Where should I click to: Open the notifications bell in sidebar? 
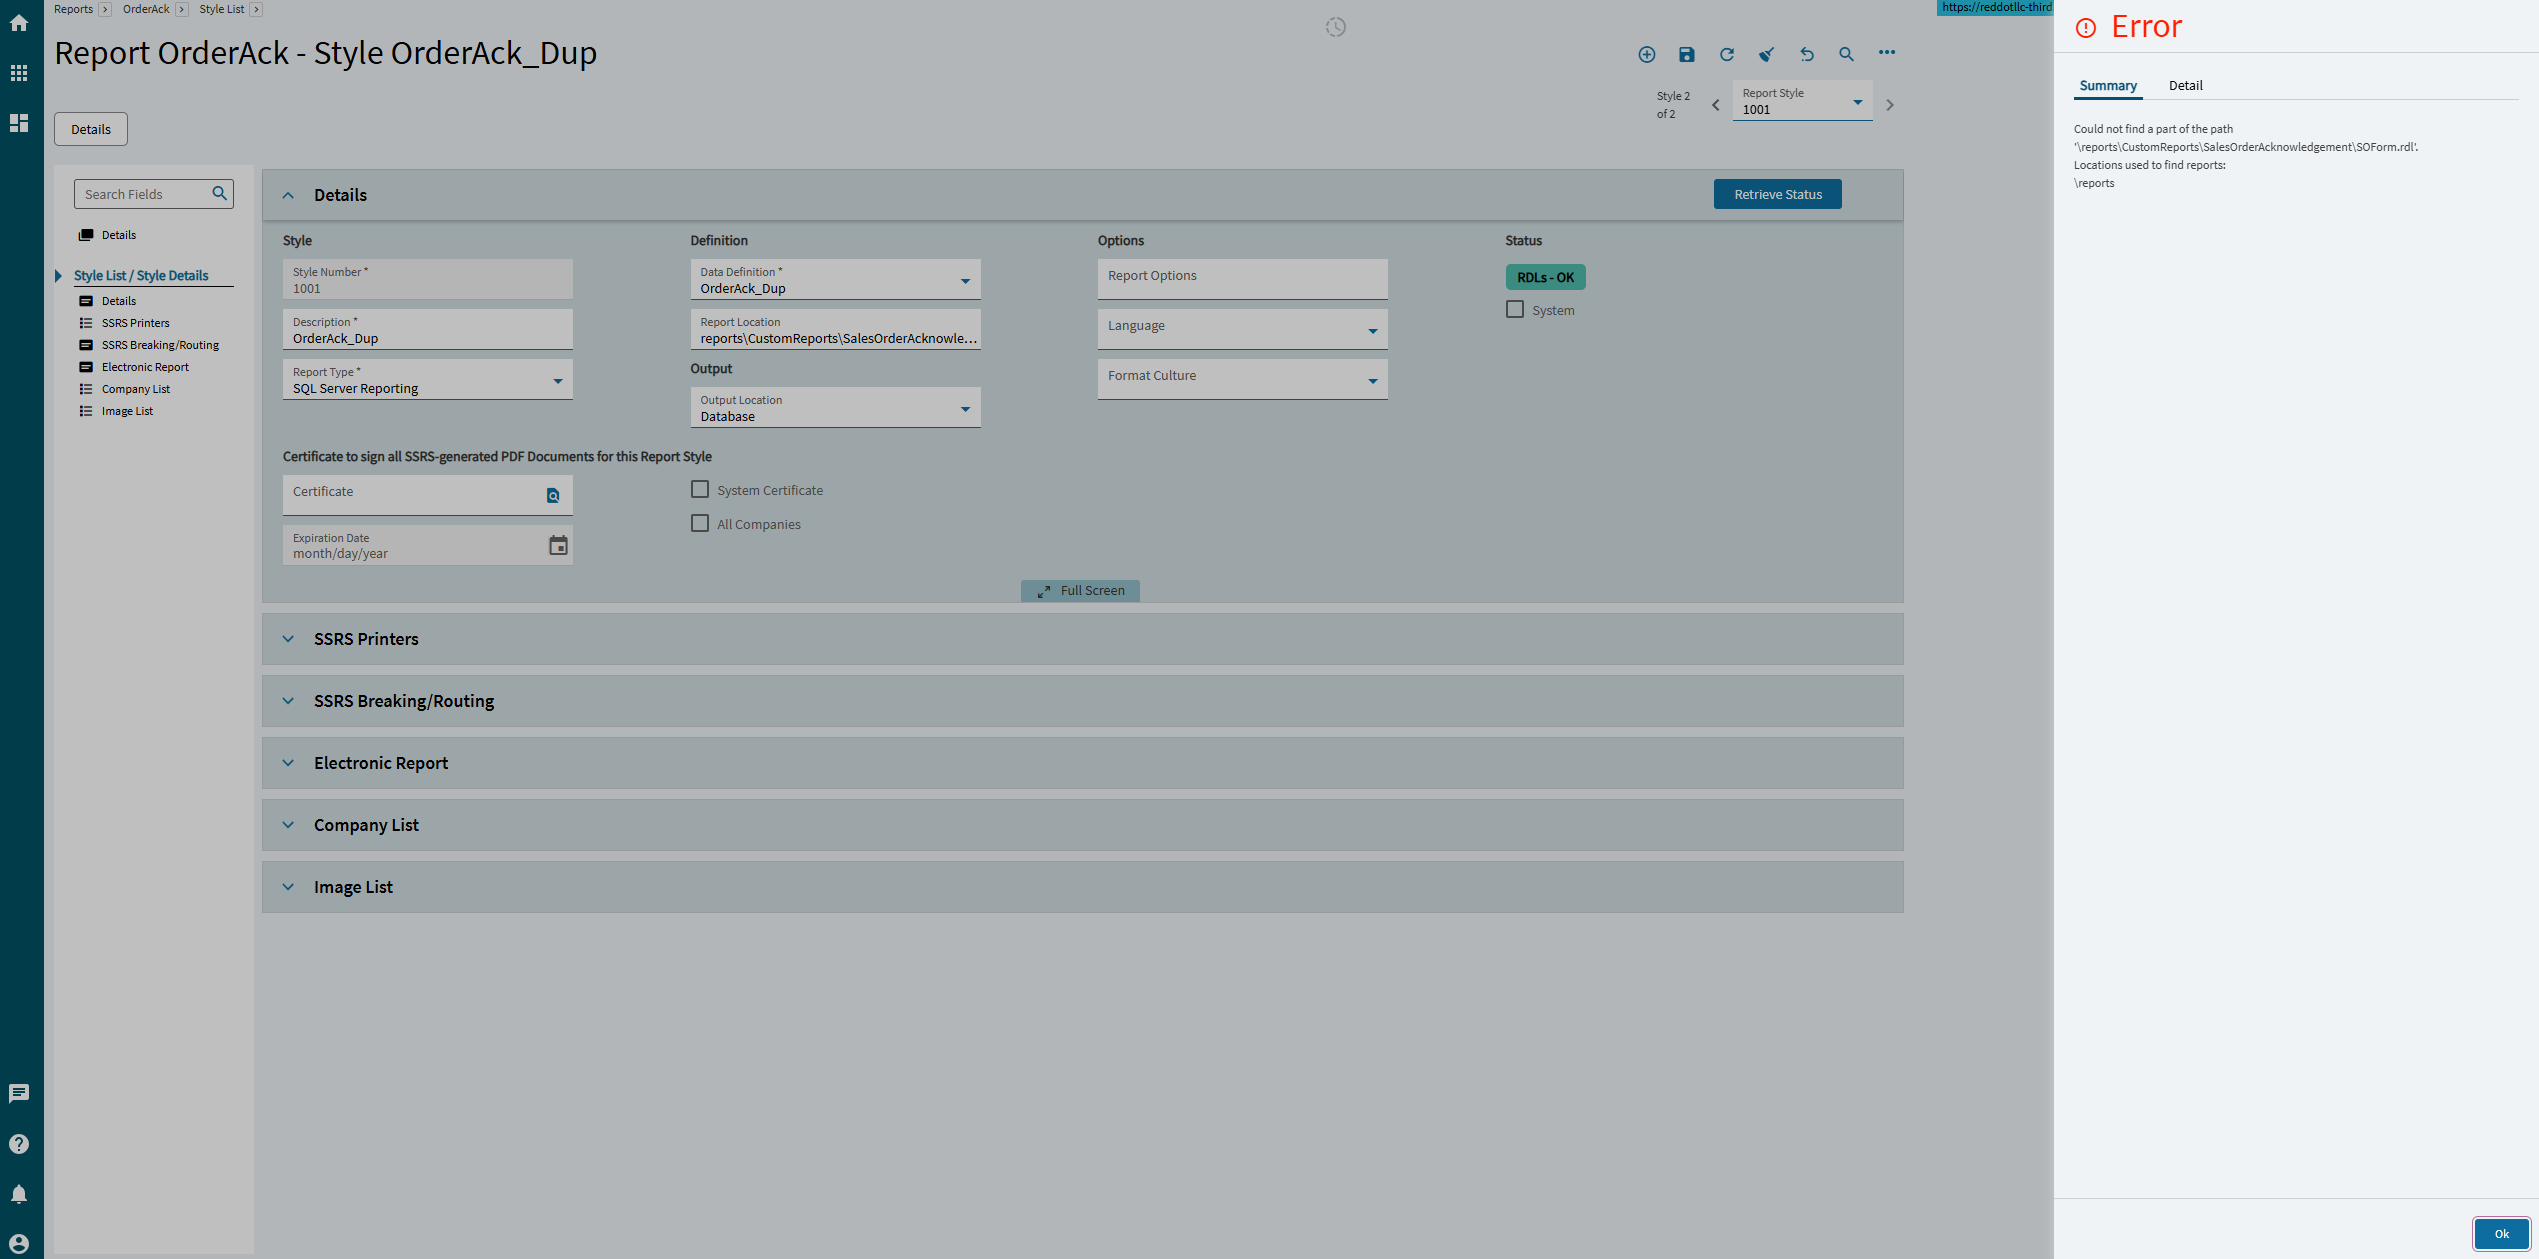19,1194
